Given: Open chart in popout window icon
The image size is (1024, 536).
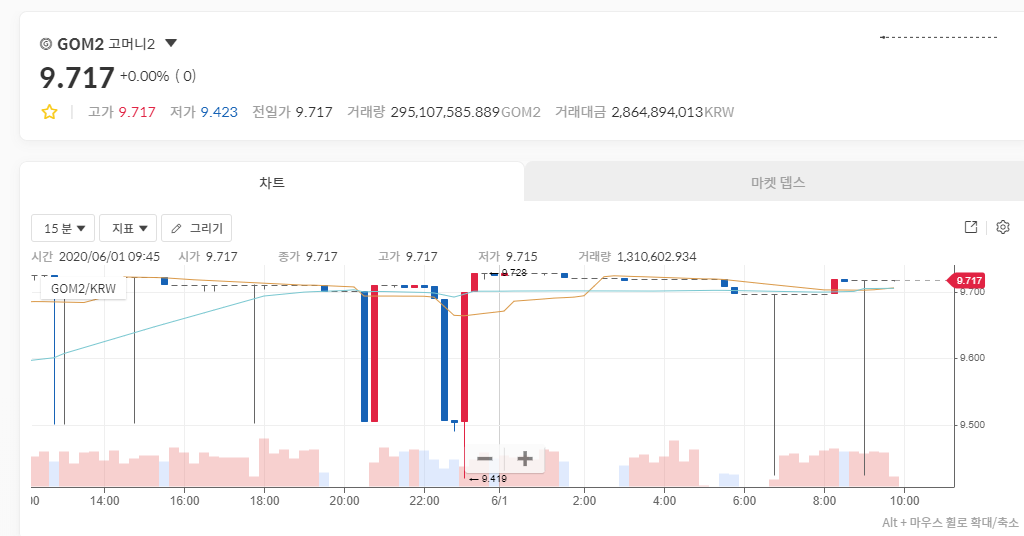Looking at the screenshot, I should point(970,227).
